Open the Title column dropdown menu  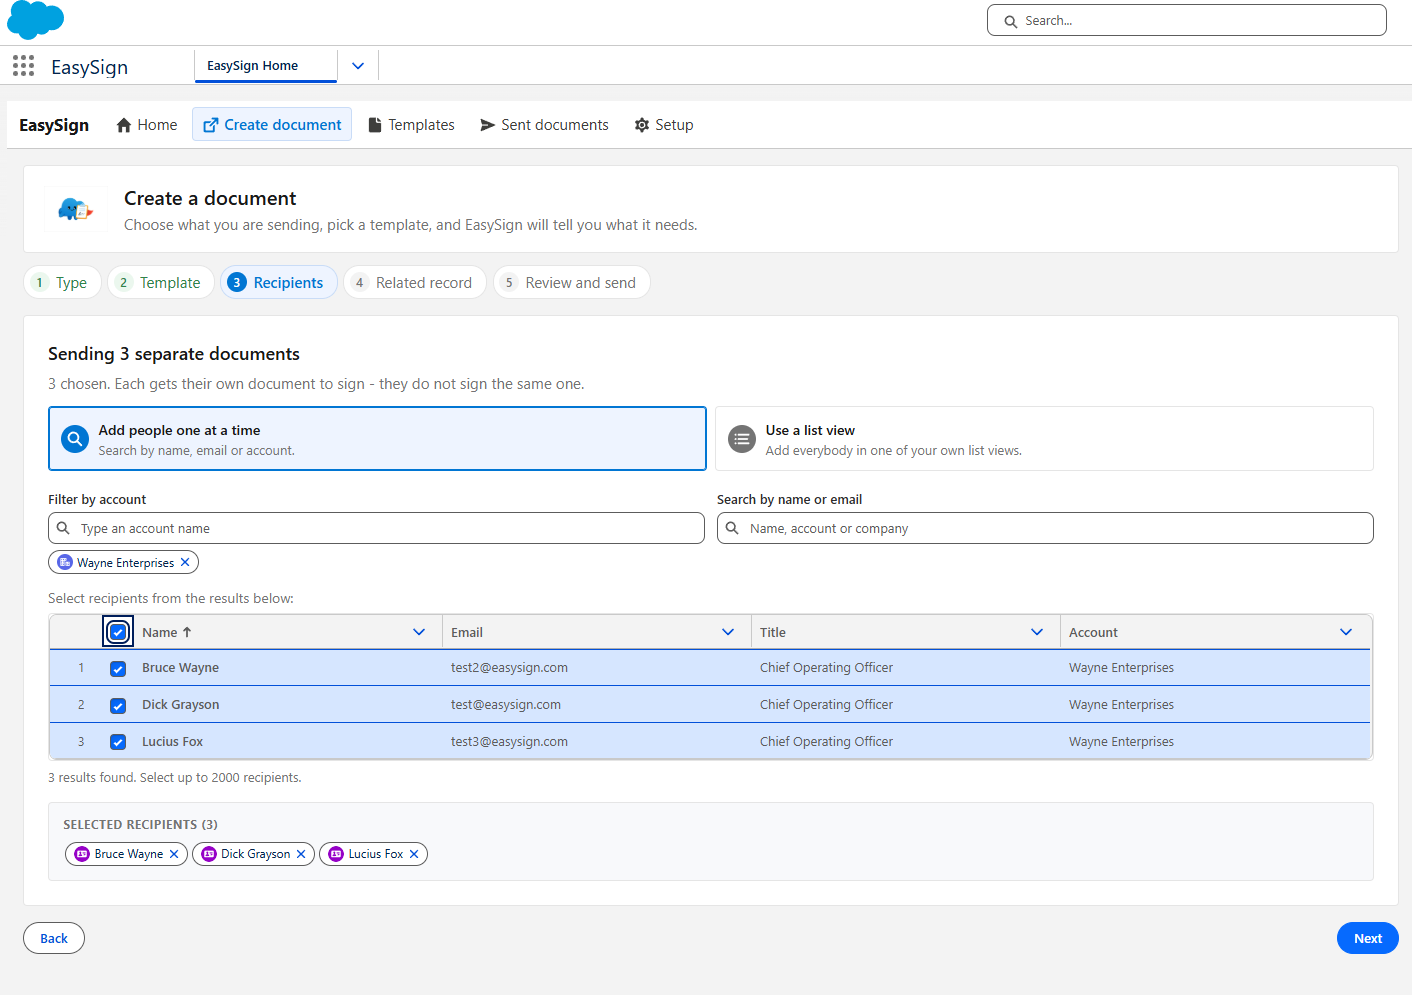click(1037, 632)
